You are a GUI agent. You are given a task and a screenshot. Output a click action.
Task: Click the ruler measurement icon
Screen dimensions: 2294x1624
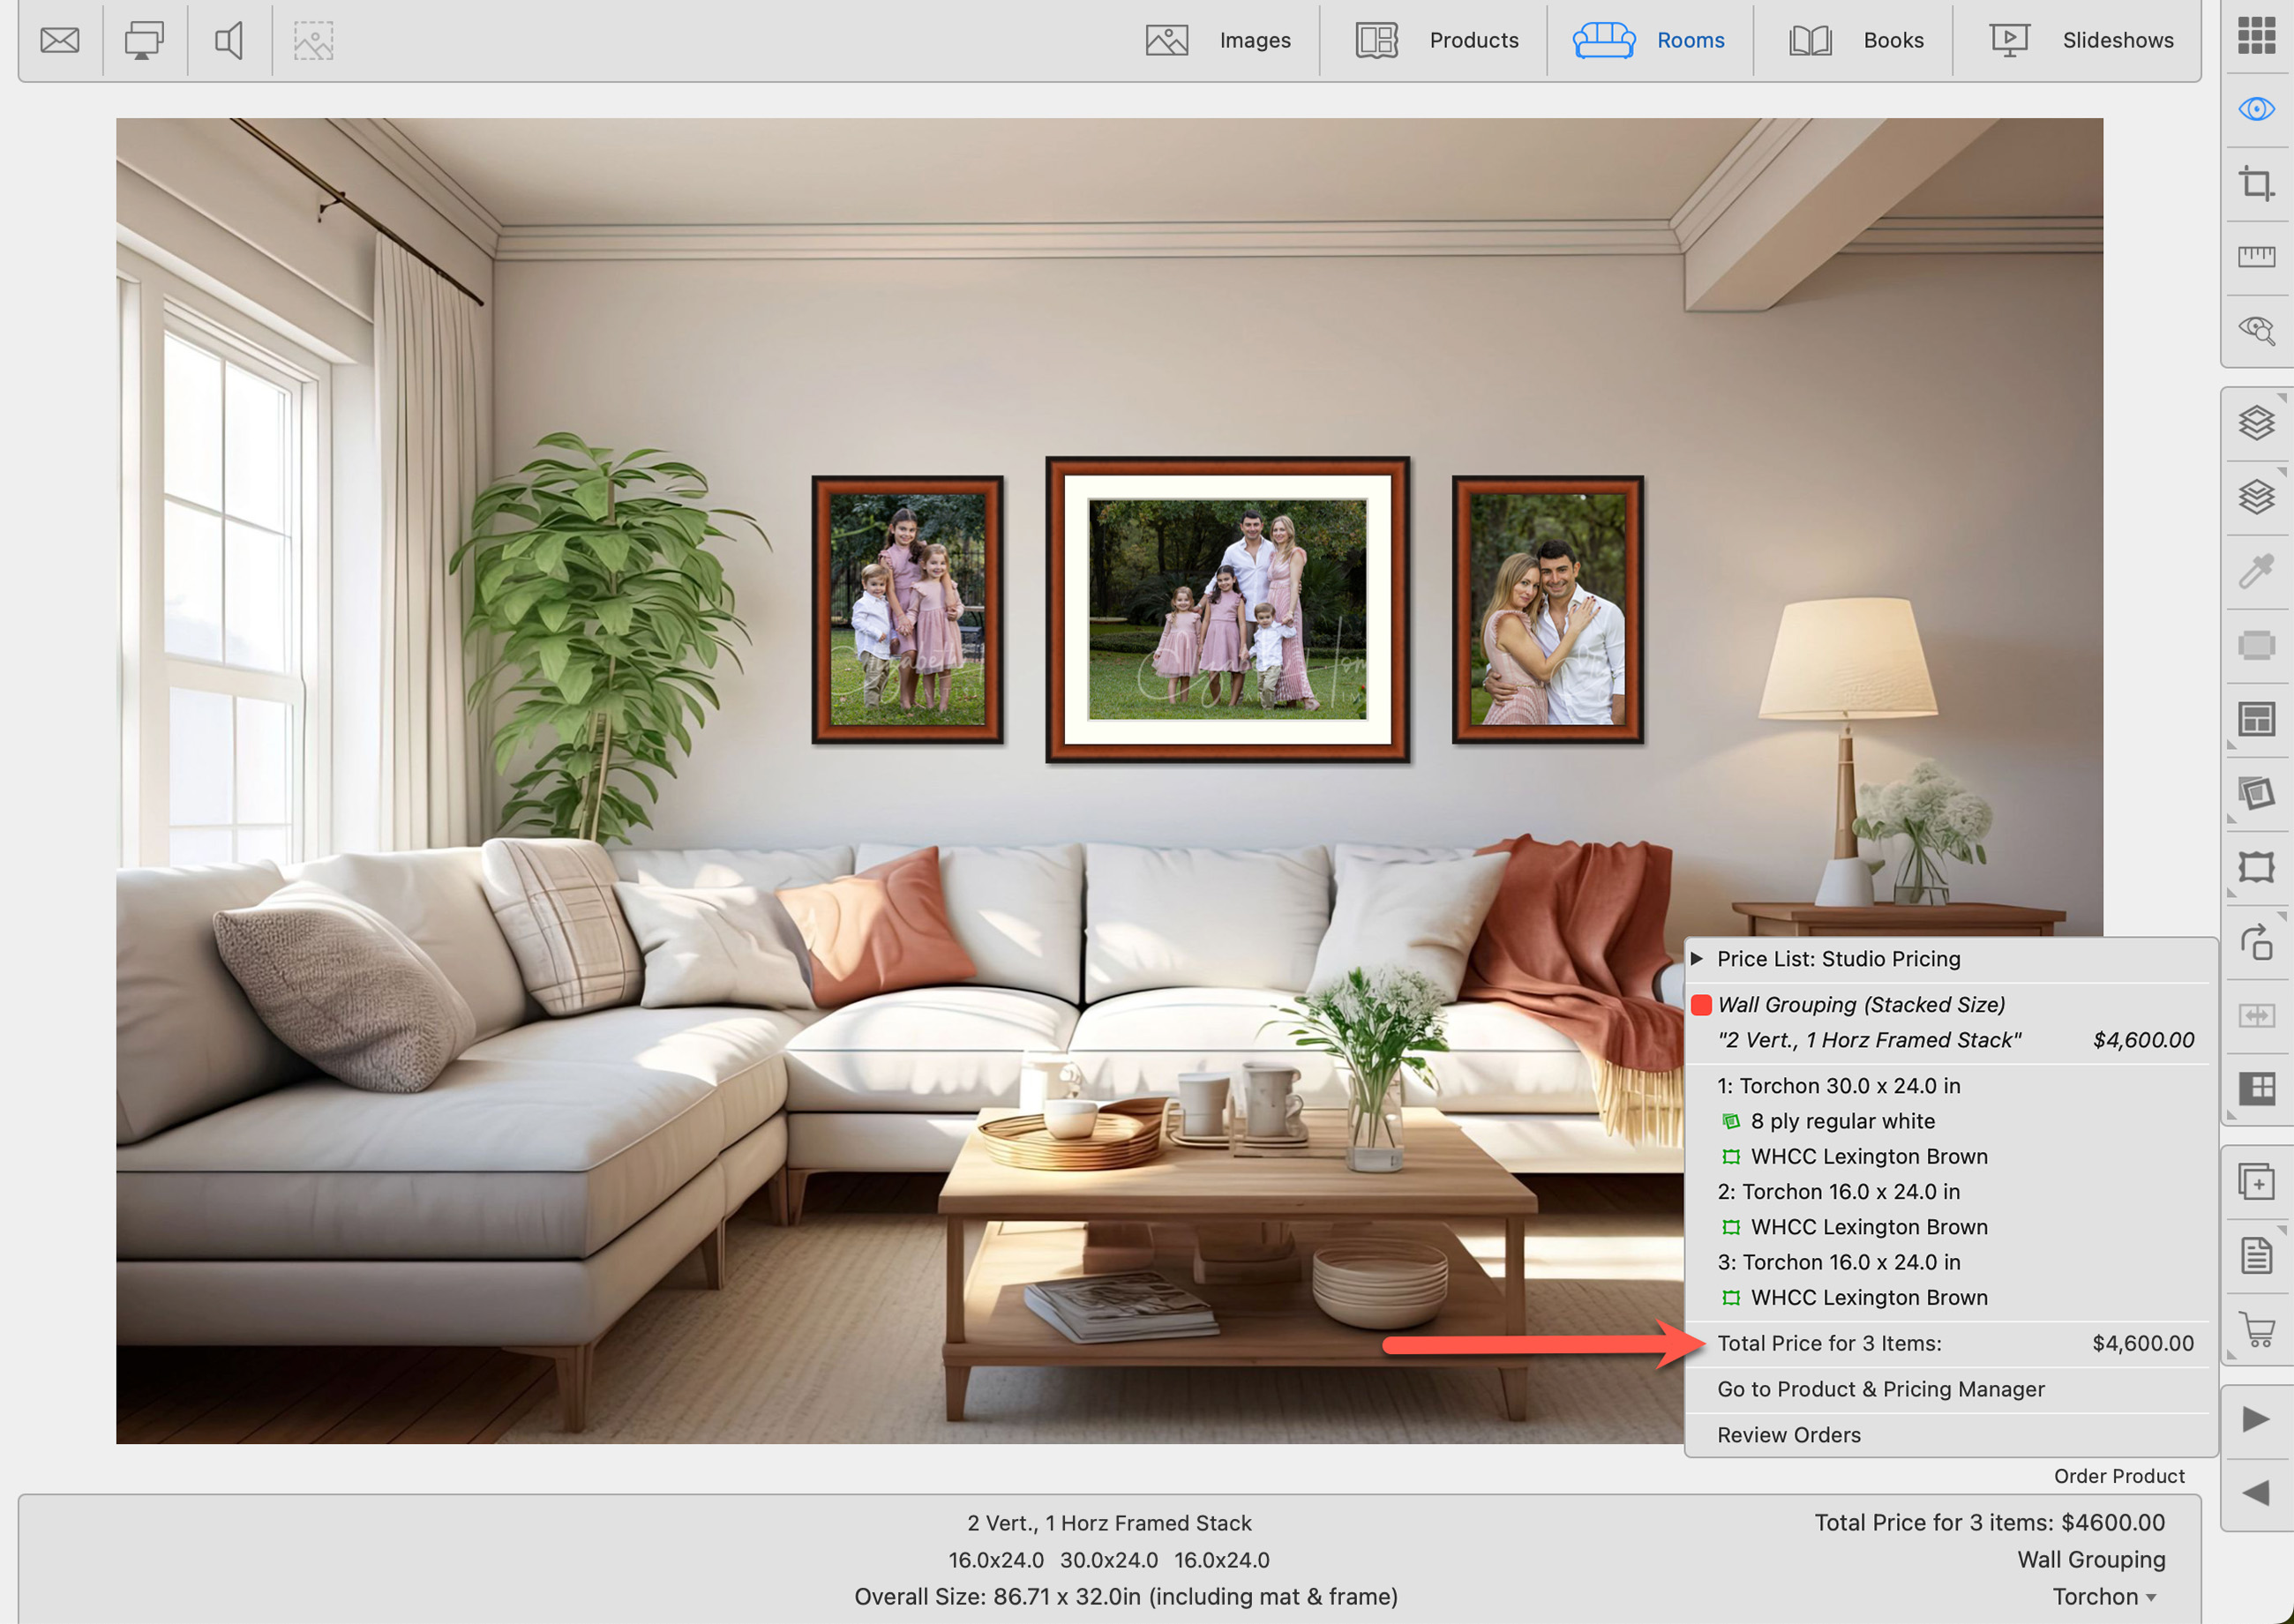[2256, 257]
